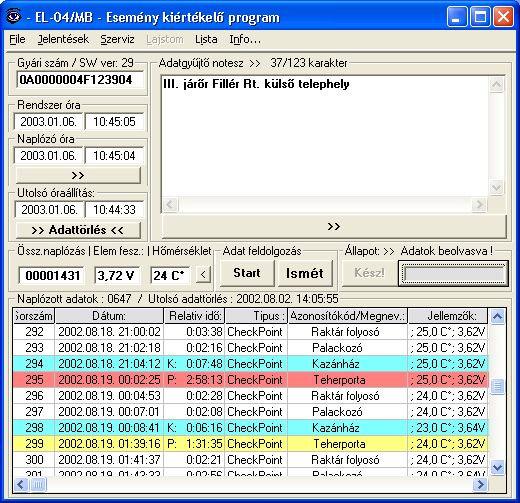Click the Állapot progress bar

[x=453, y=274]
